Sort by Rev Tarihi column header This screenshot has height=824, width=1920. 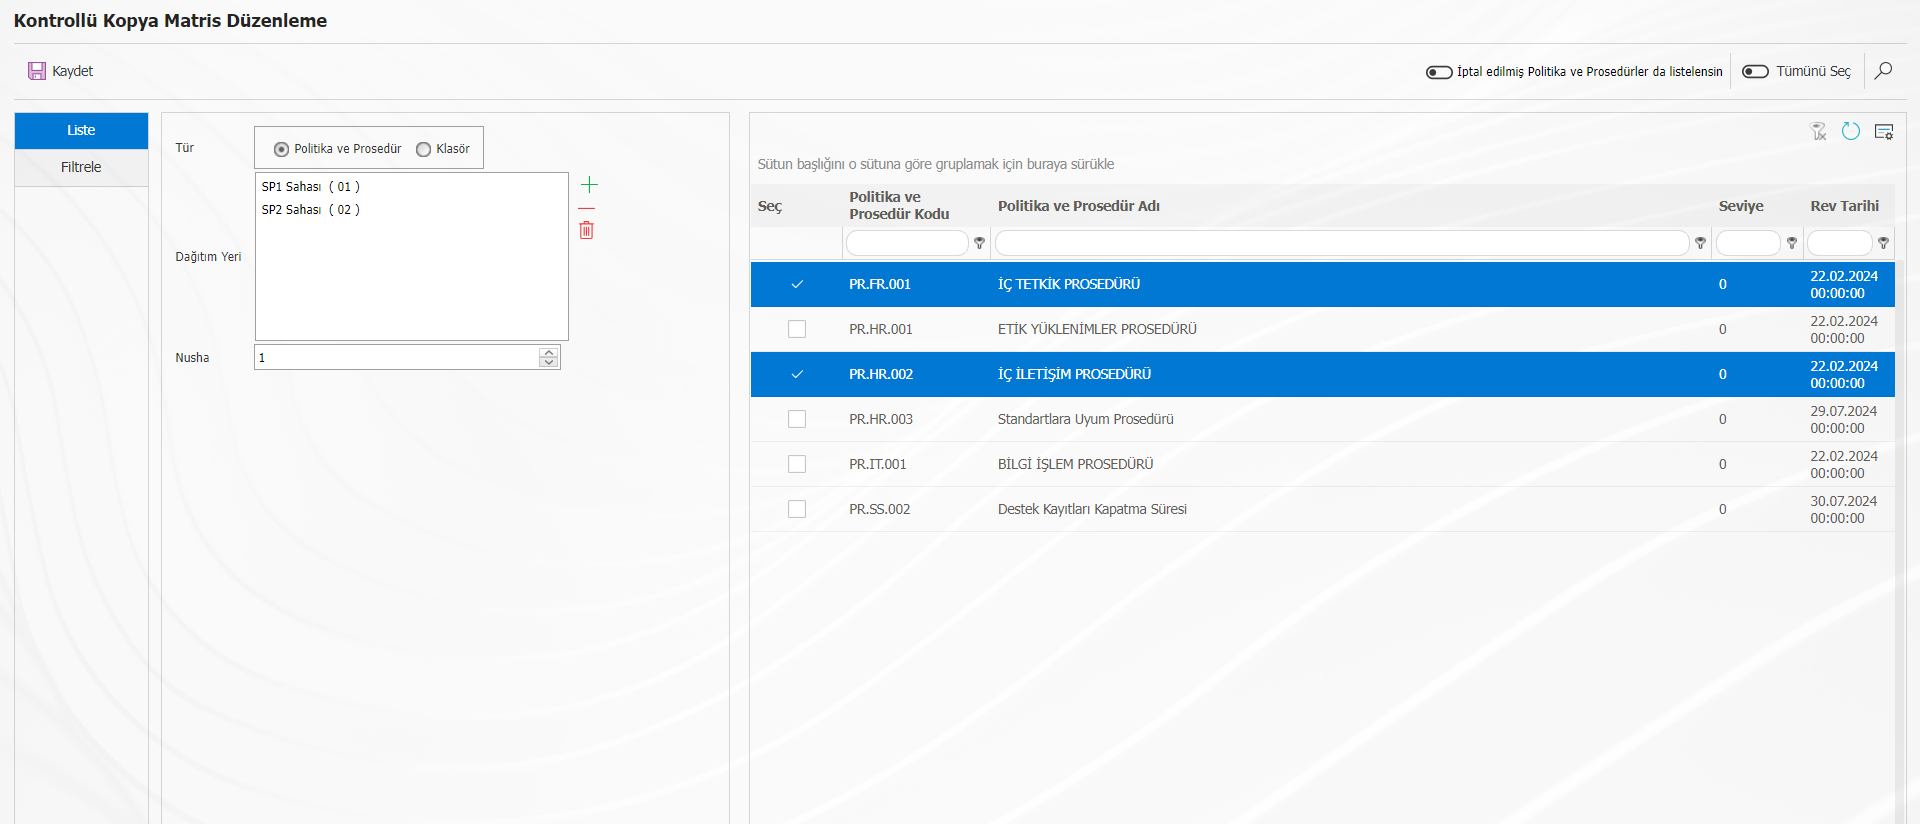(1844, 206)
